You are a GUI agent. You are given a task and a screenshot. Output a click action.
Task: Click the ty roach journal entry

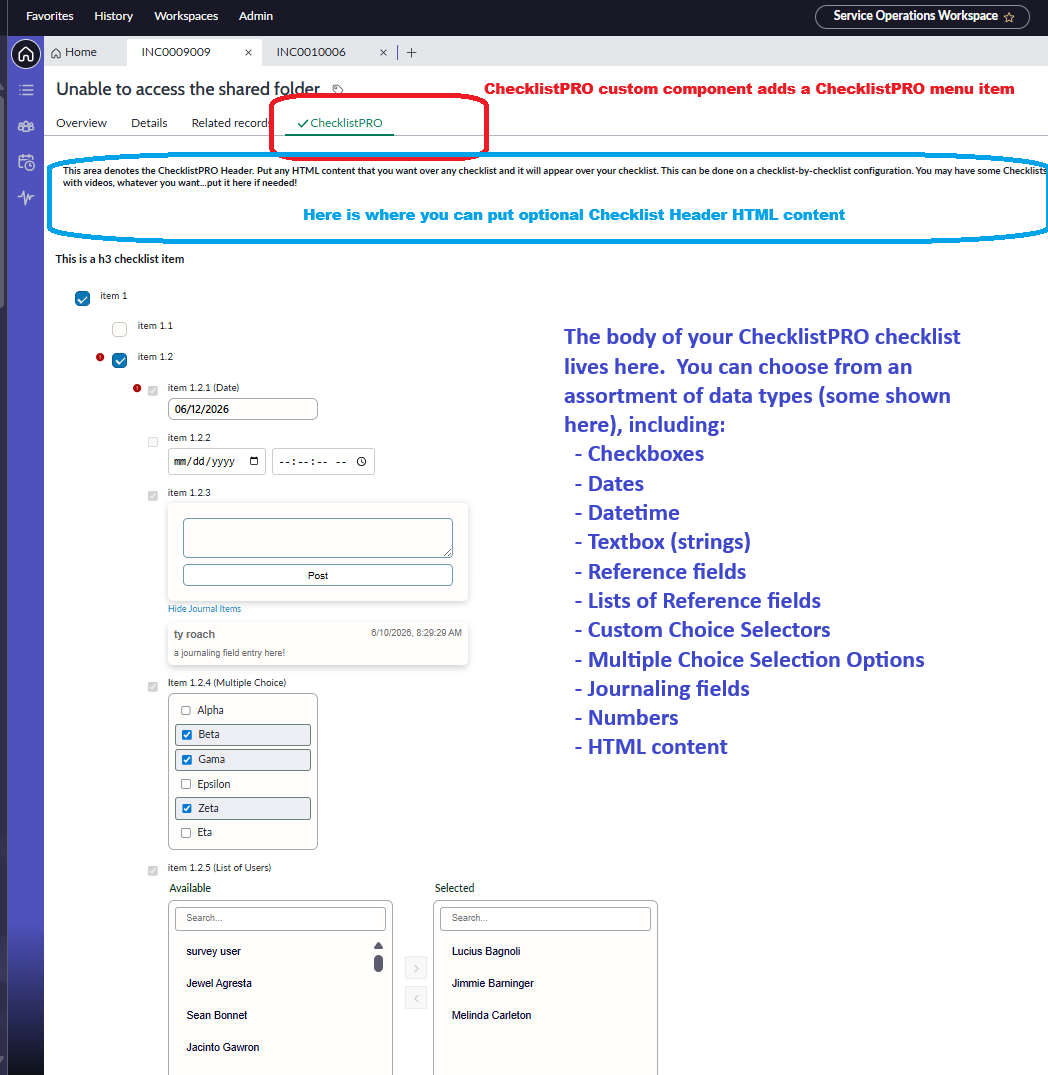tap(317, 643)
